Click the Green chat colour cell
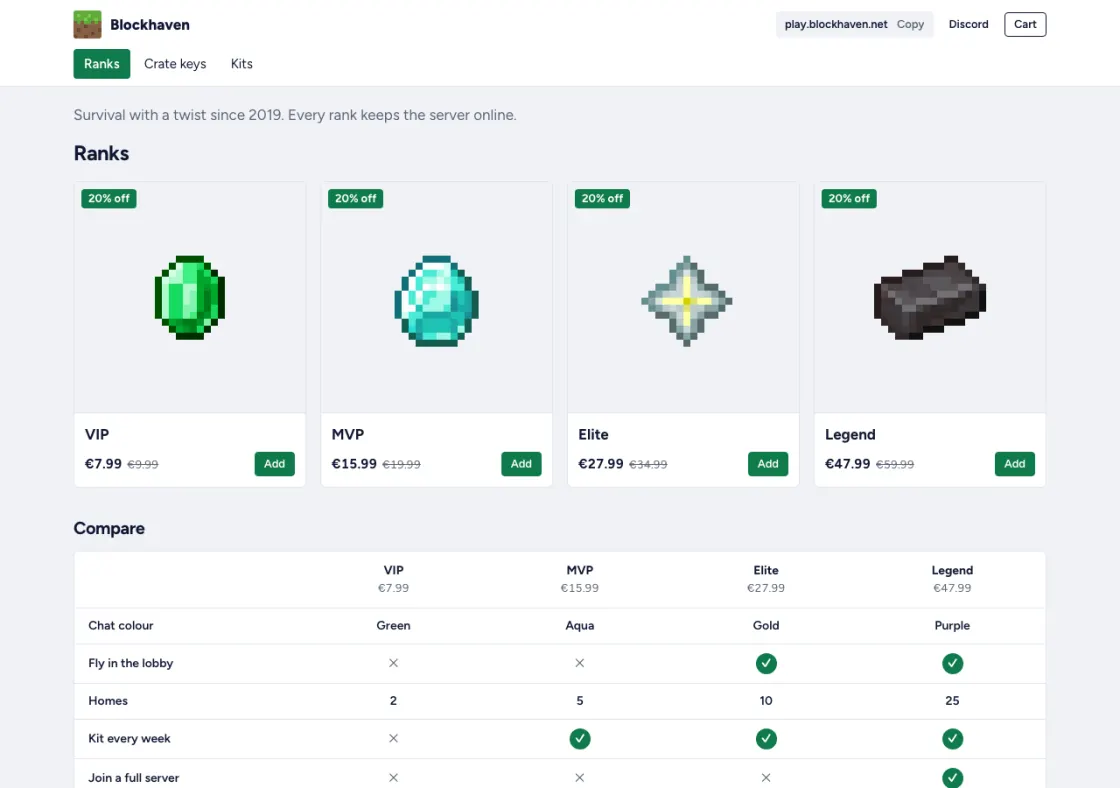The image size is (1120, 788). coord(394,625)
